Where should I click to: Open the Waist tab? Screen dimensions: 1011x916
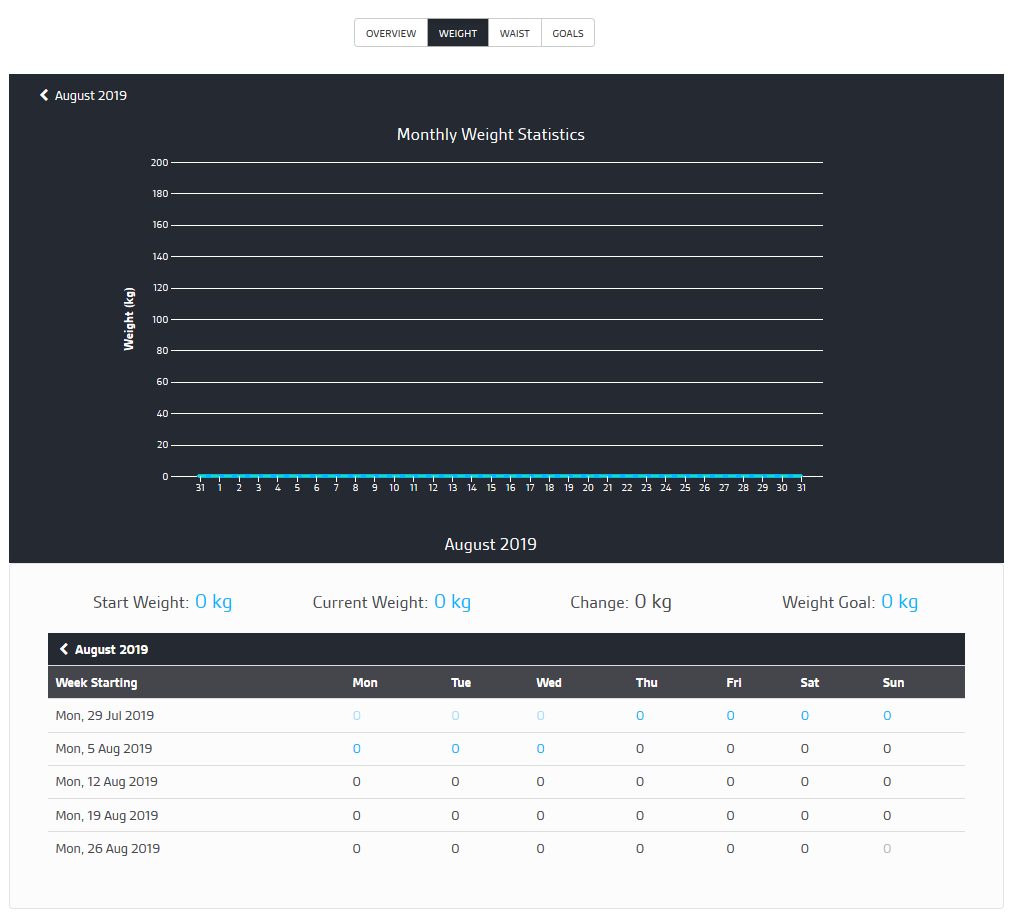point(515,33)
